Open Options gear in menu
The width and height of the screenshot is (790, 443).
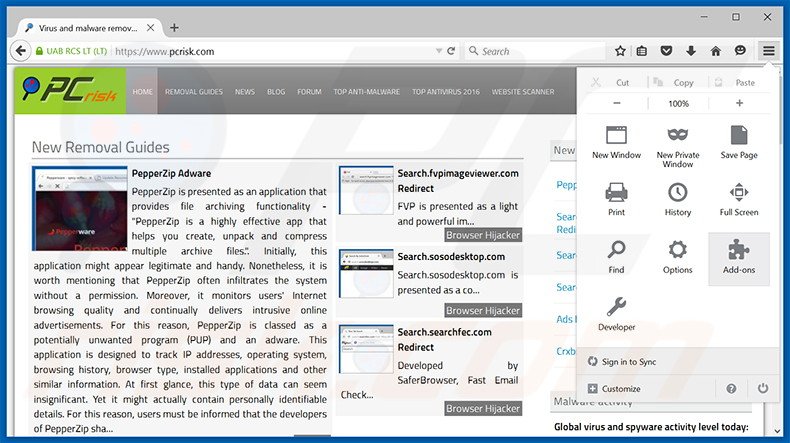pos(678,257)
